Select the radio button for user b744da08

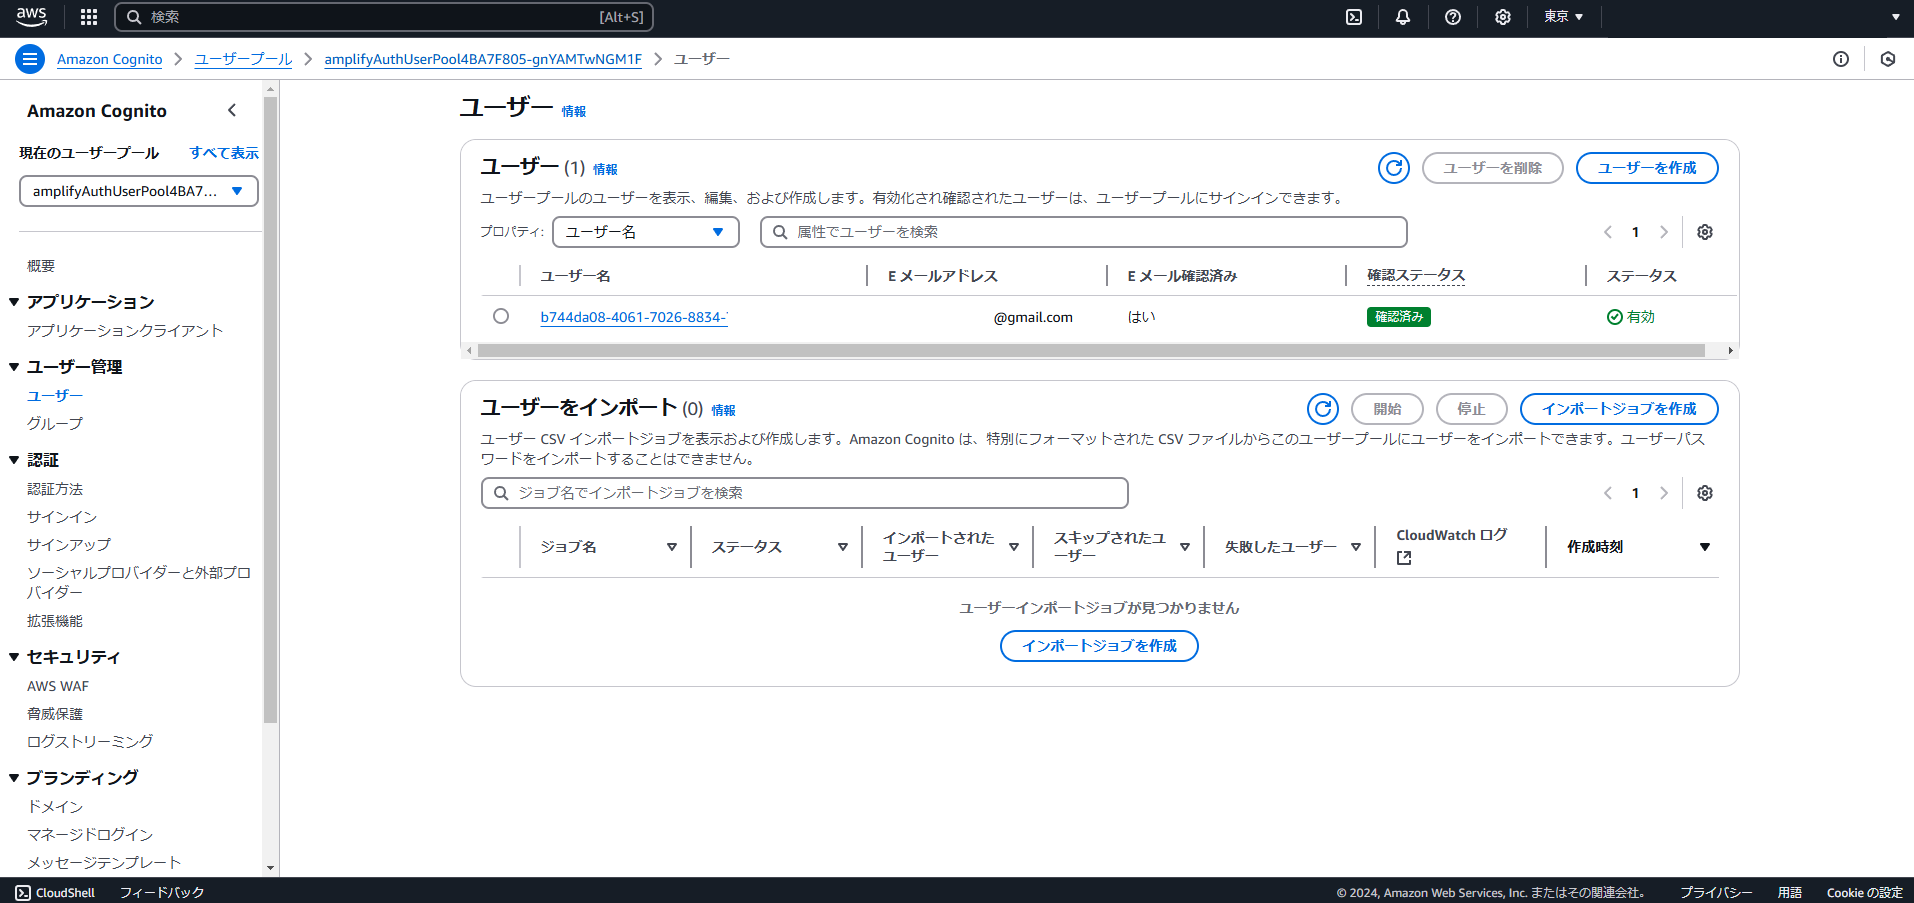(501, 316)
